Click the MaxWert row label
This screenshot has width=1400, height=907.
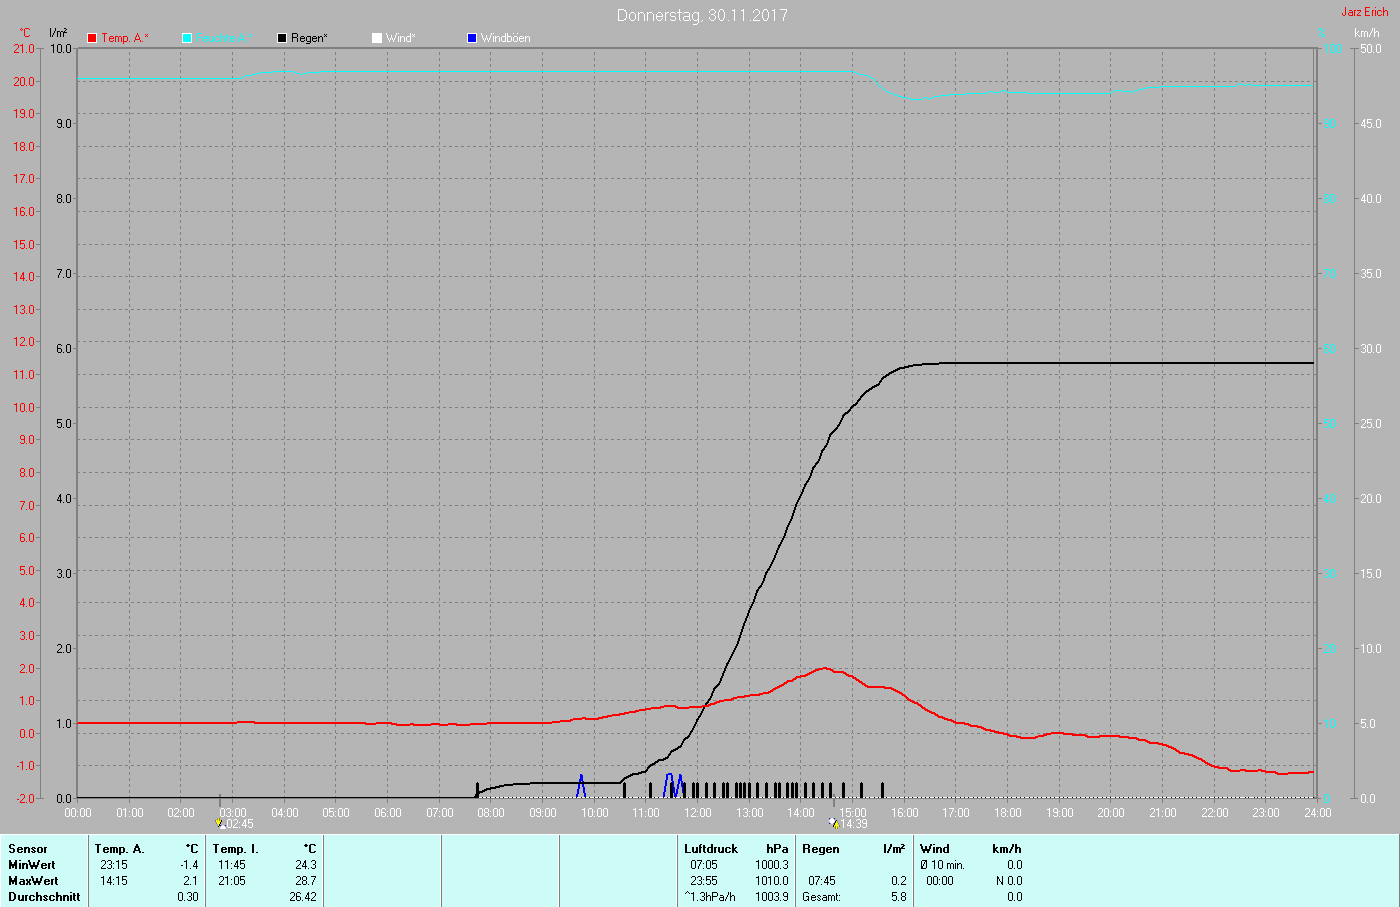pos(33,881)
